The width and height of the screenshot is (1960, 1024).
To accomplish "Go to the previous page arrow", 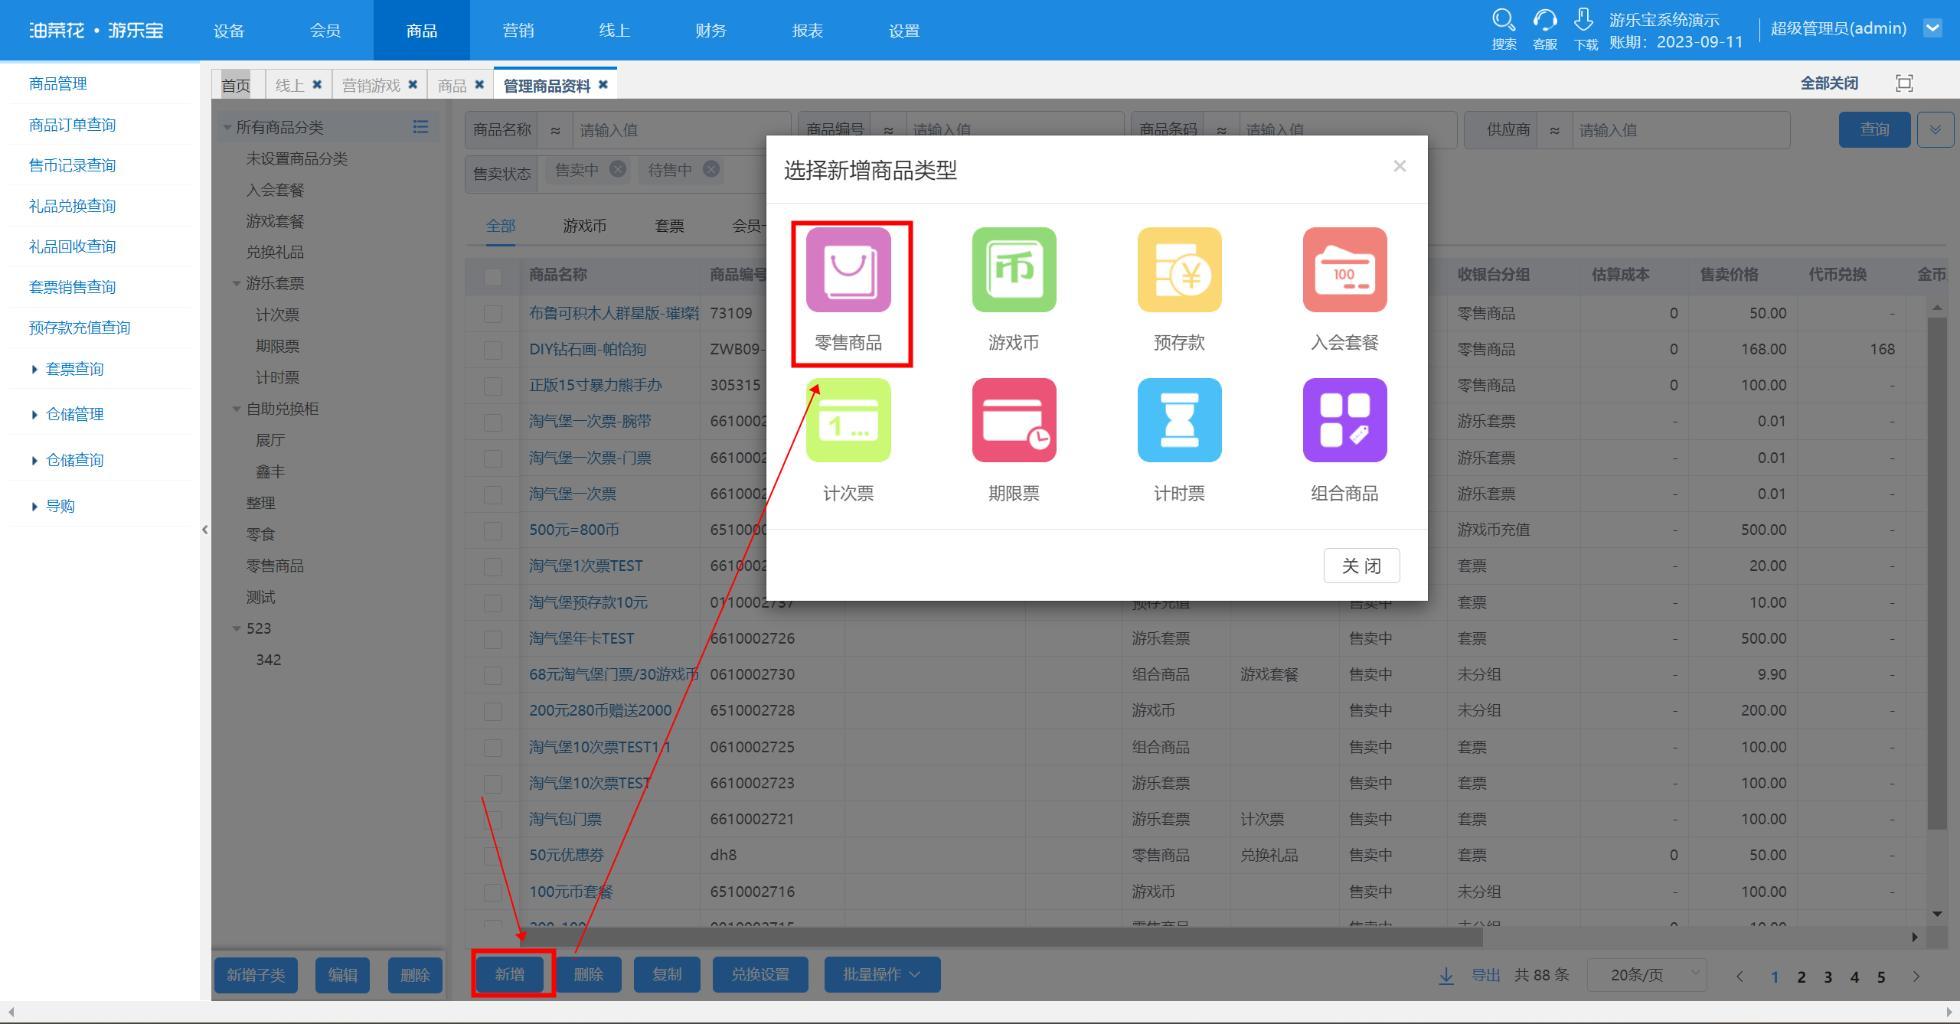I will [x=1739, y=976].
